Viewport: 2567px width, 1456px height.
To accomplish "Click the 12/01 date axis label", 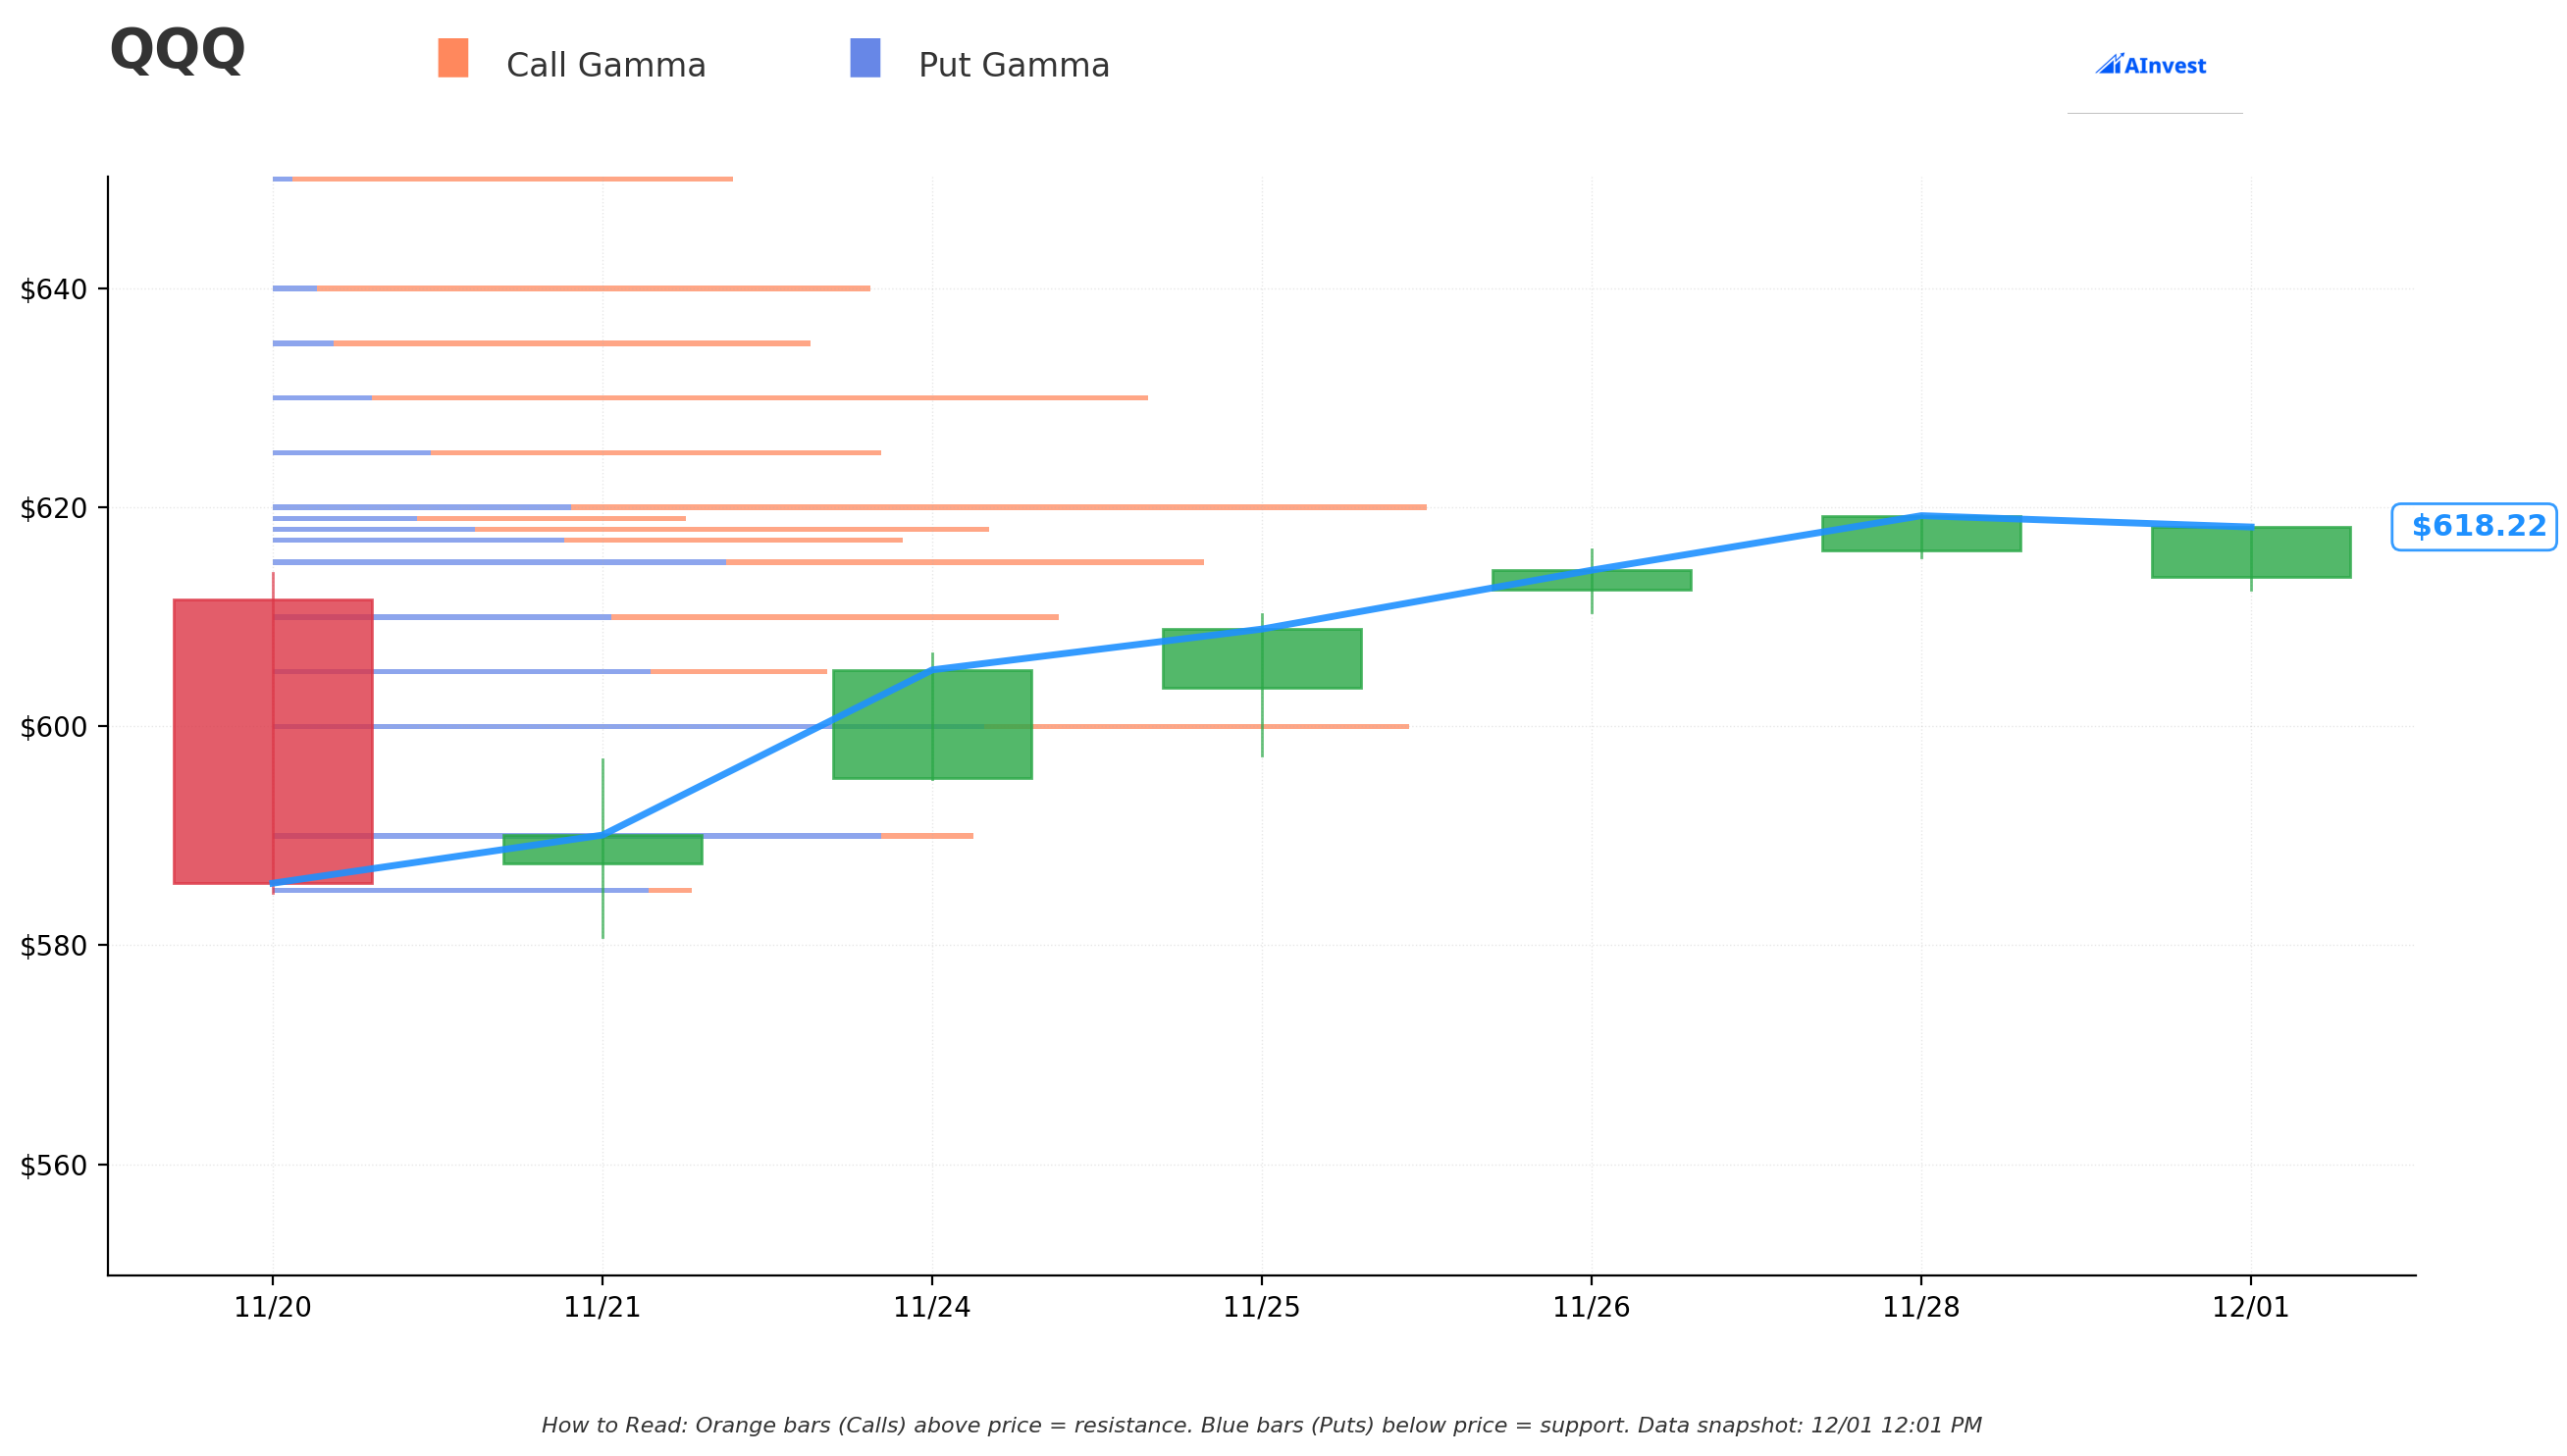I will [2251, 1308].
